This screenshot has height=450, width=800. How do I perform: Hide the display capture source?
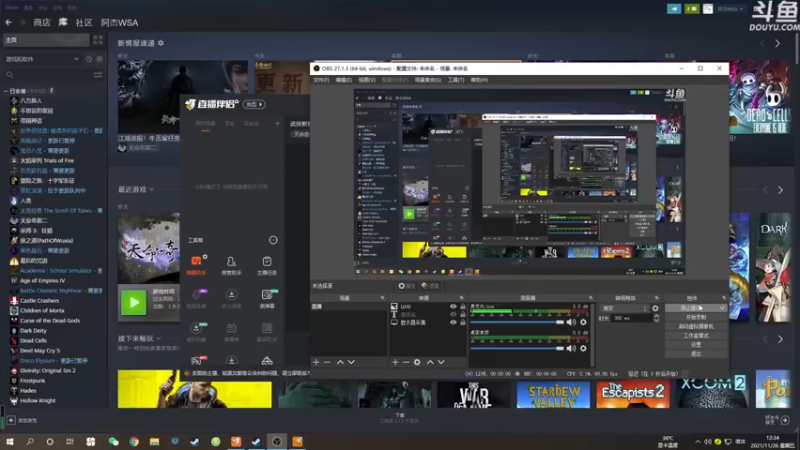453,322
